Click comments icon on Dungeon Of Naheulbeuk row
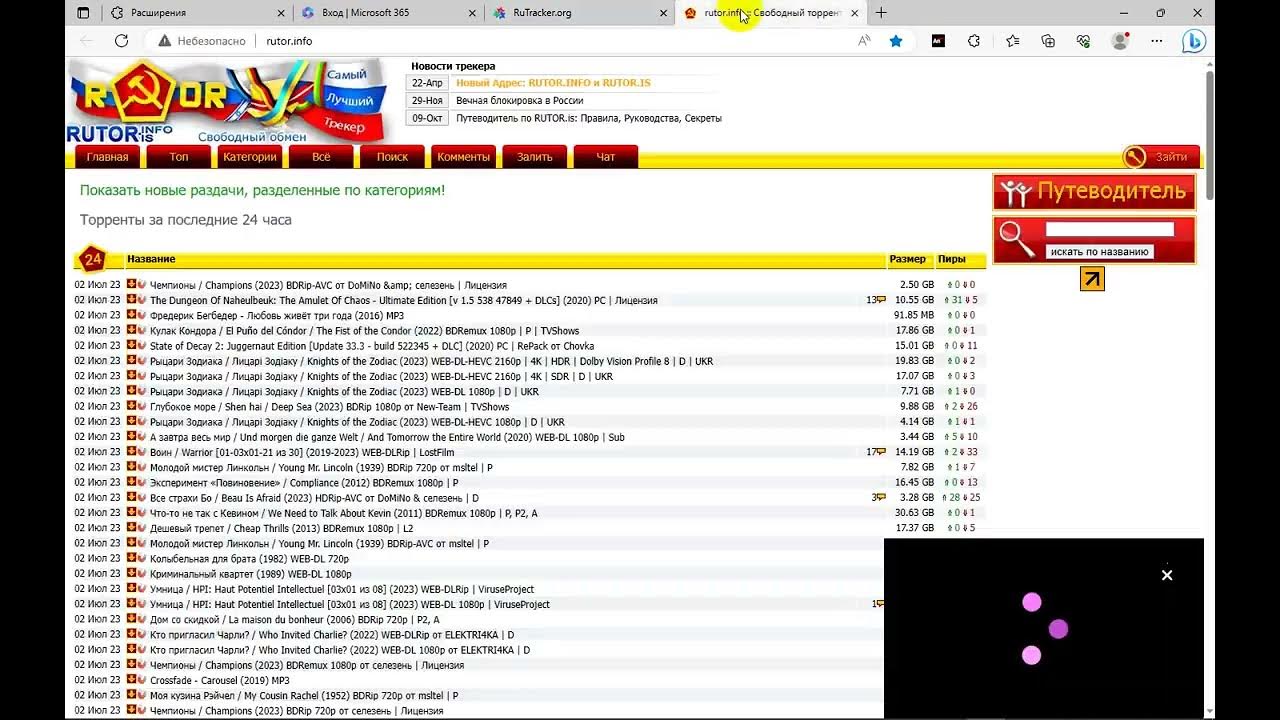Viewport: 1280px width, 720px height. (x=881, y=300)
